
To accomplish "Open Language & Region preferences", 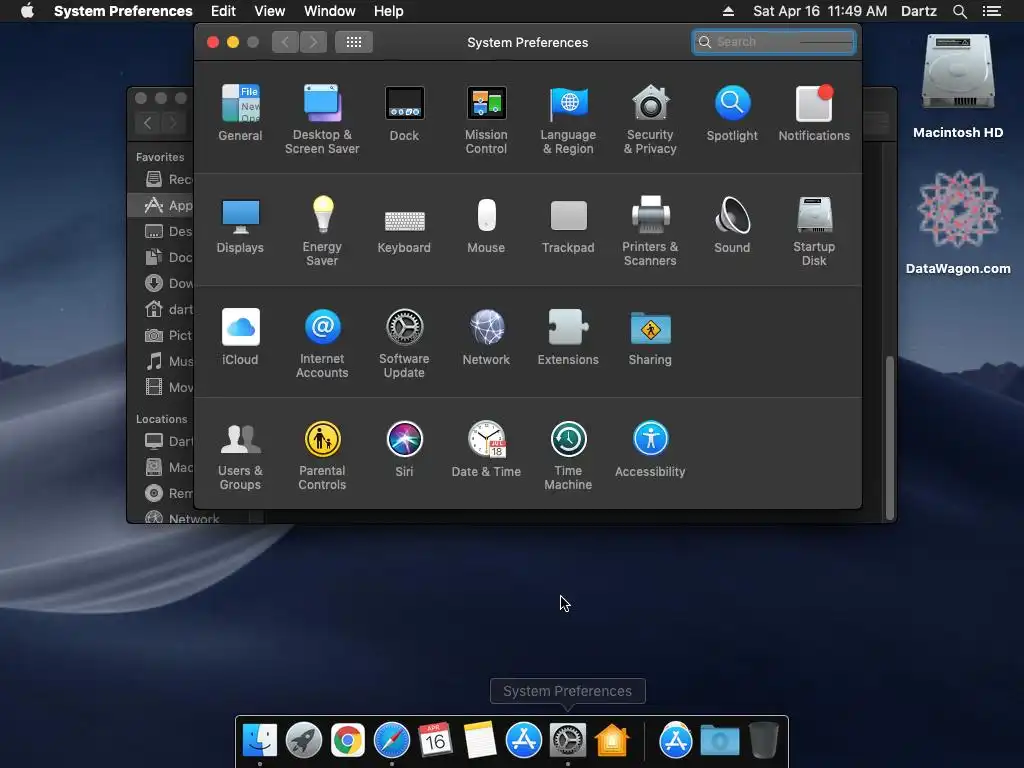I will 568,120.
